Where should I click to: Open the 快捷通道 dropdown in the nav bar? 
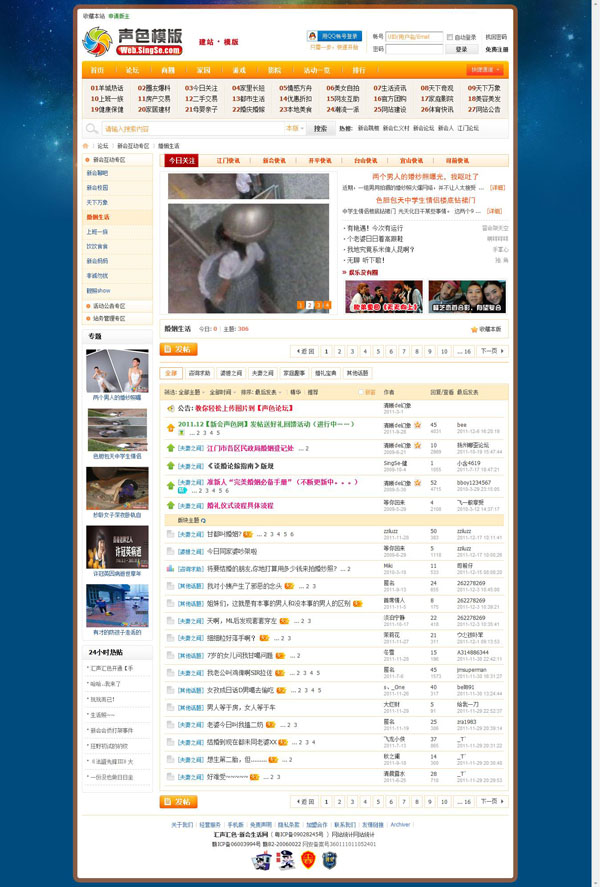pos(485,70)
